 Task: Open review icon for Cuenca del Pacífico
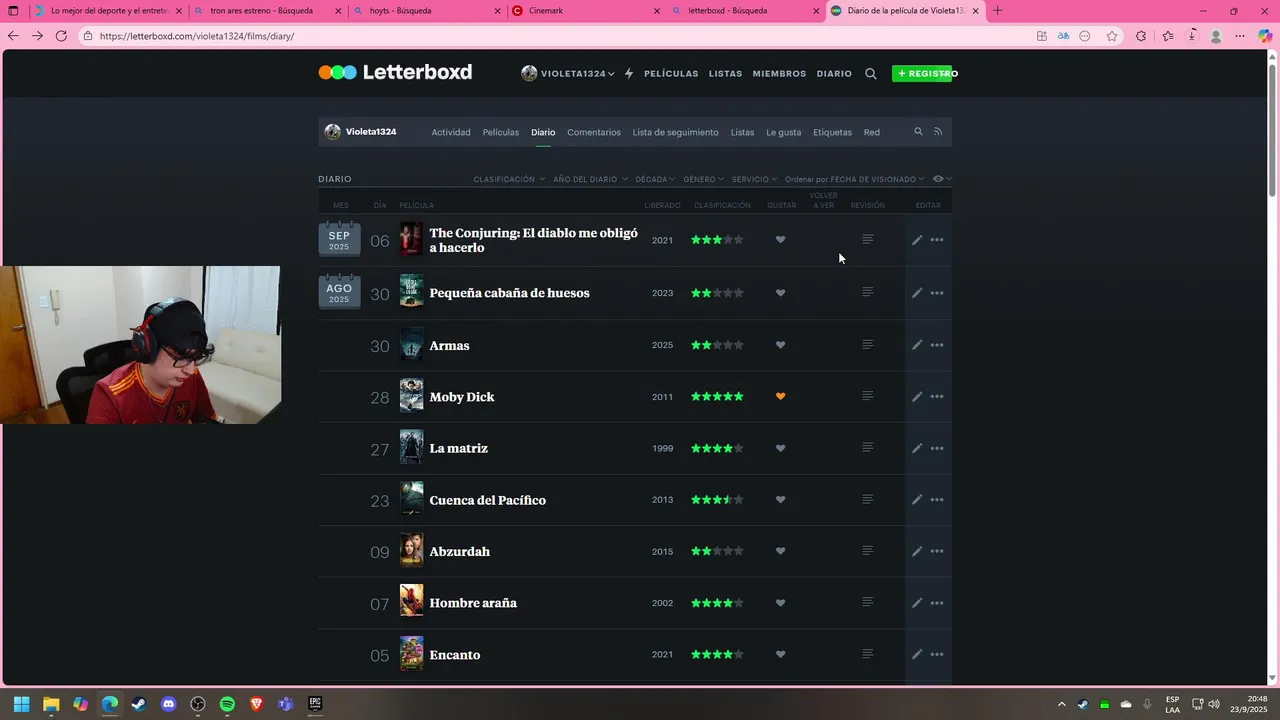click(868, 499)
